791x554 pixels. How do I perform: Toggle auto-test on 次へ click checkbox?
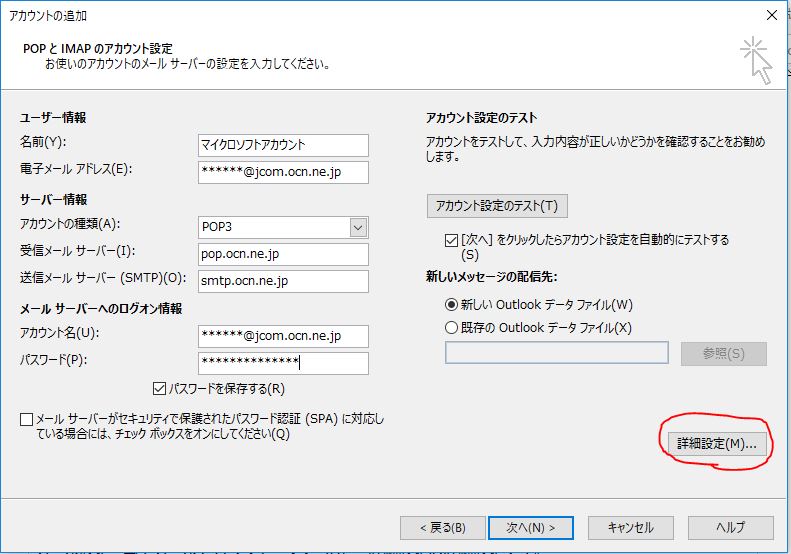point(451,240)
